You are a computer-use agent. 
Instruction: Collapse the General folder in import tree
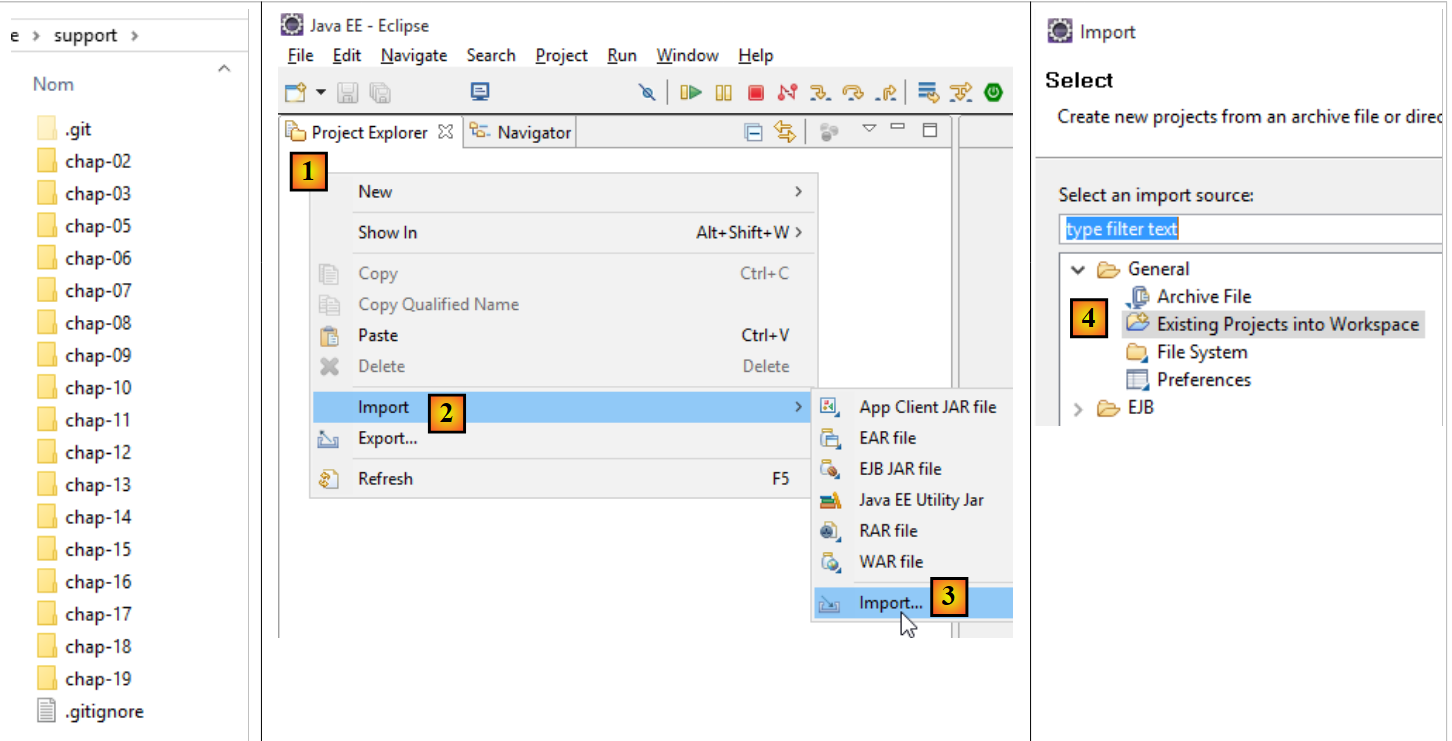click(x=1078, y=269)
